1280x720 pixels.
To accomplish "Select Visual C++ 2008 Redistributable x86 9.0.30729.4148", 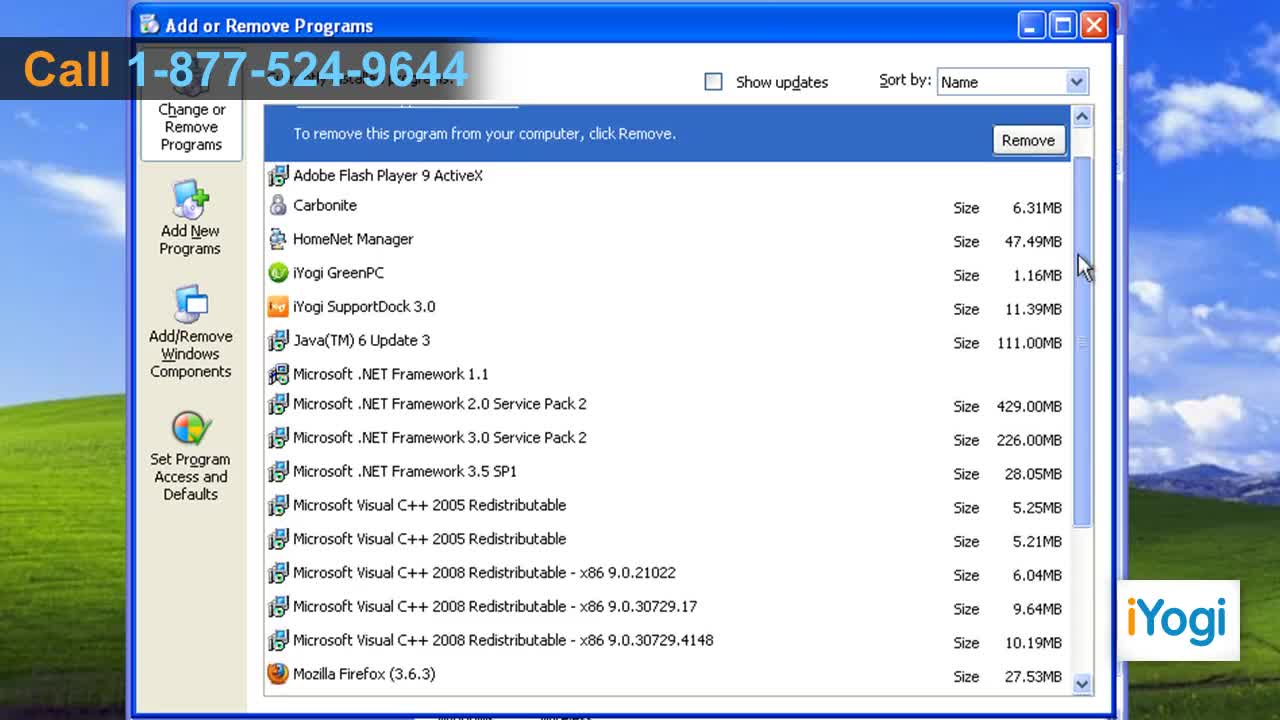I will (503, 641).
